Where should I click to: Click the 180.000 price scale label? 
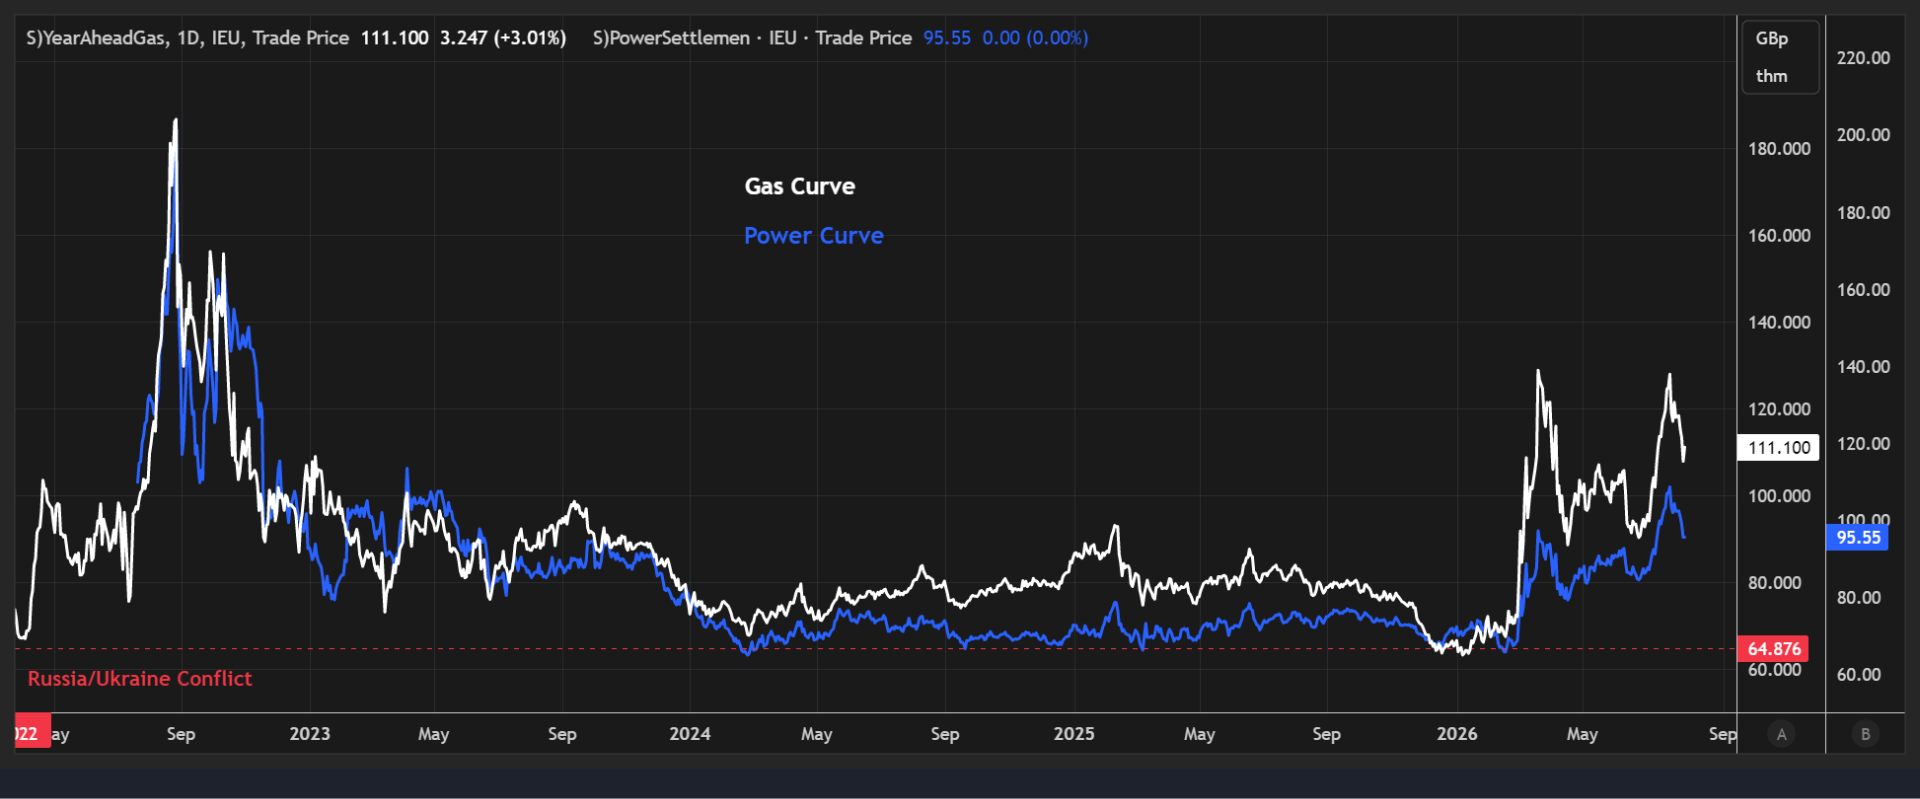tap(1779, 149)
